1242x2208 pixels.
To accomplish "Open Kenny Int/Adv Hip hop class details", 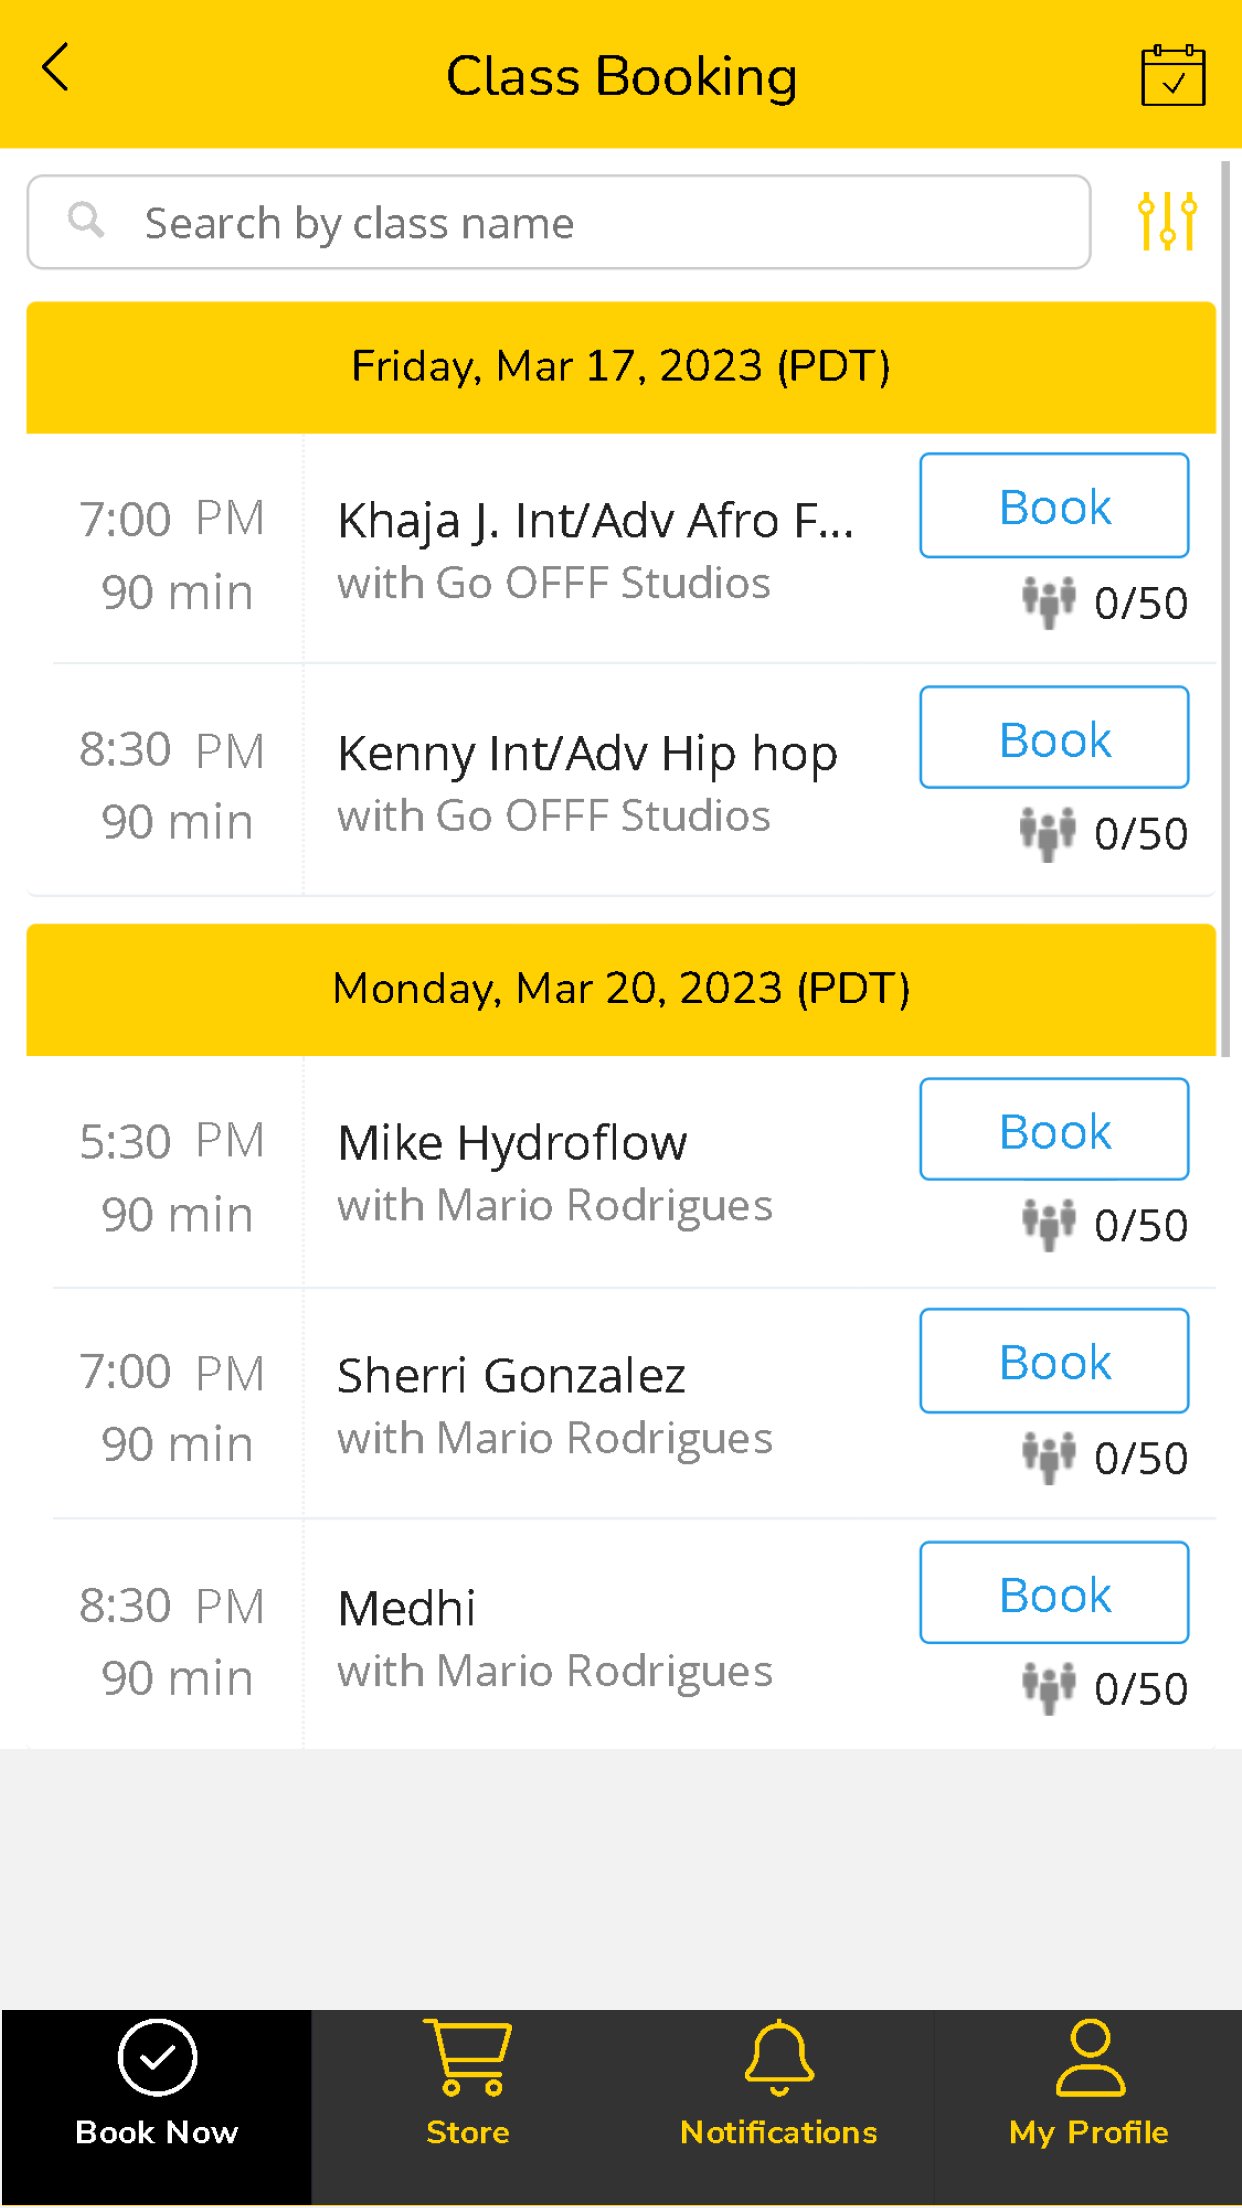I will [587, 754].
